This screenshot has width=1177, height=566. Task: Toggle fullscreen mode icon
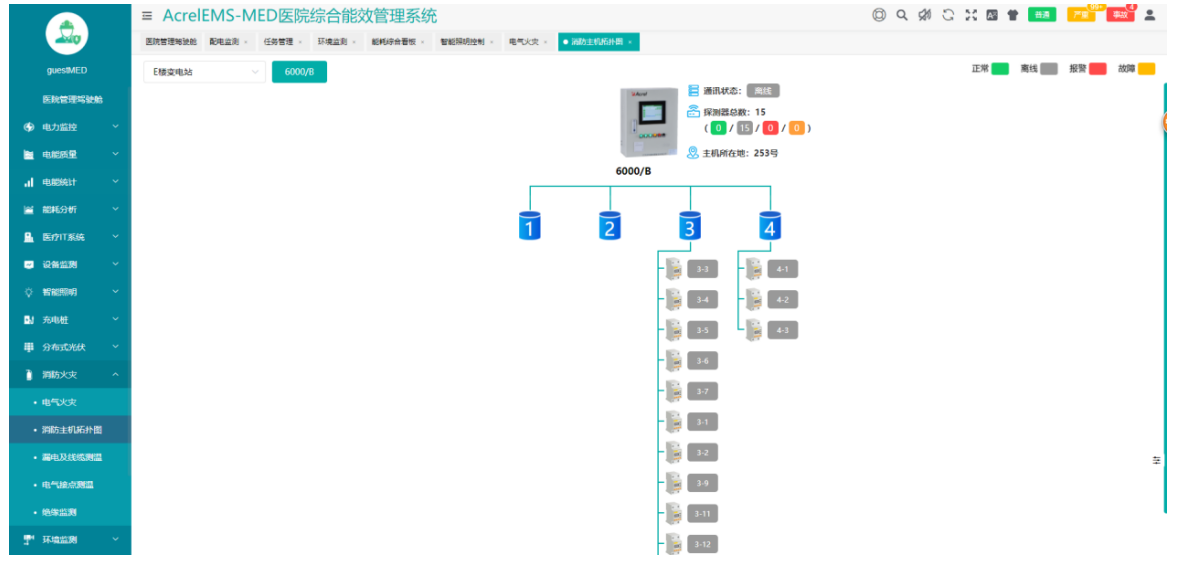pyautogui.click(x=970, y=15)
